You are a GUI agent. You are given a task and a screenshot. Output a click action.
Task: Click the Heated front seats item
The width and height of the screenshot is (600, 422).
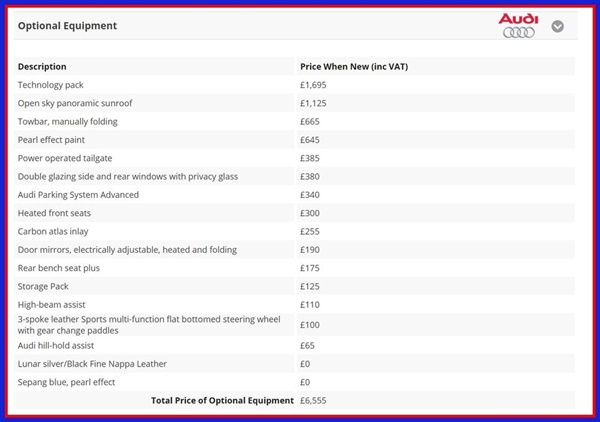pos(58,213)
